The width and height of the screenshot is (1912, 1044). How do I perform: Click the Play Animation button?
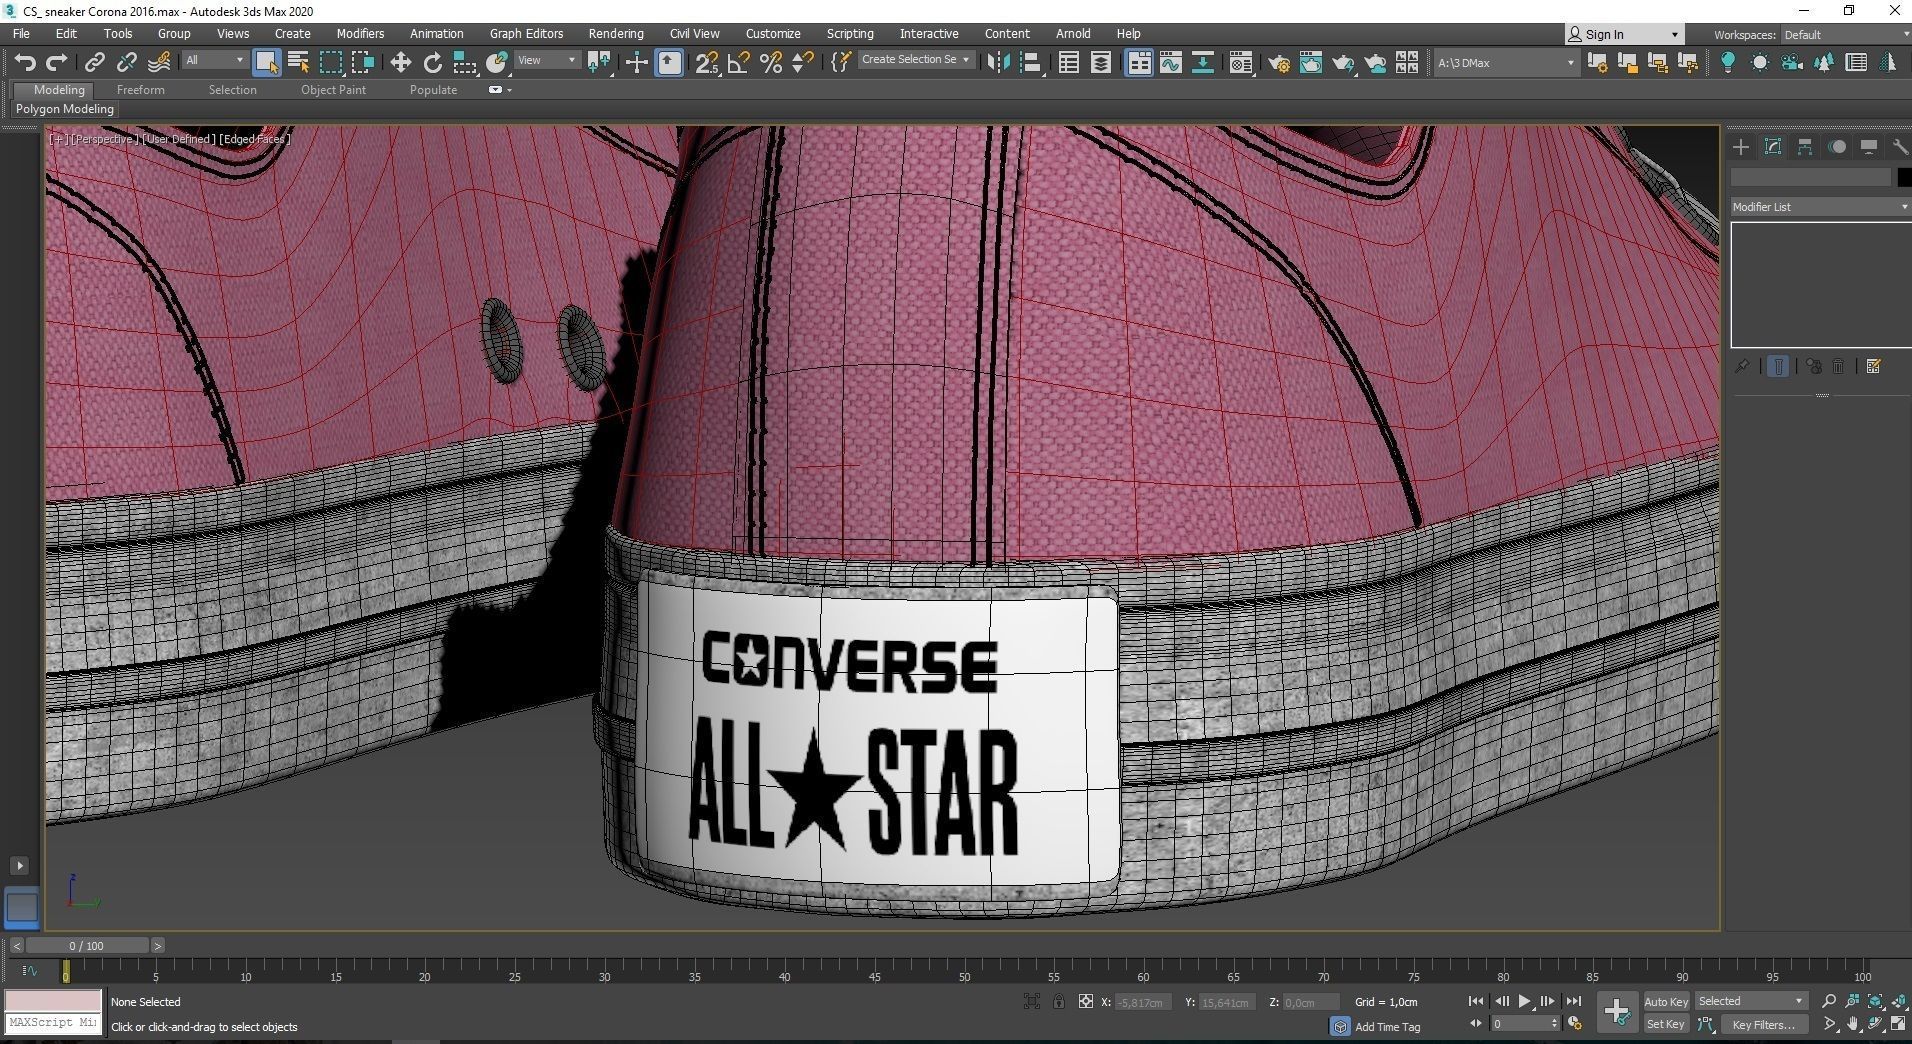click(1524, 1001)
